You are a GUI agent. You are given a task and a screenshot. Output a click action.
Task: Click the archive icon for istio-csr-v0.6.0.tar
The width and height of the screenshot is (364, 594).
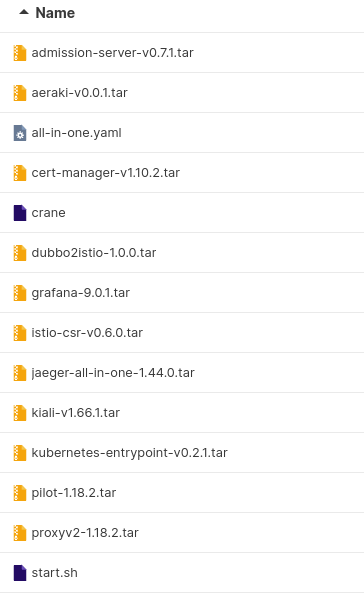20,333
